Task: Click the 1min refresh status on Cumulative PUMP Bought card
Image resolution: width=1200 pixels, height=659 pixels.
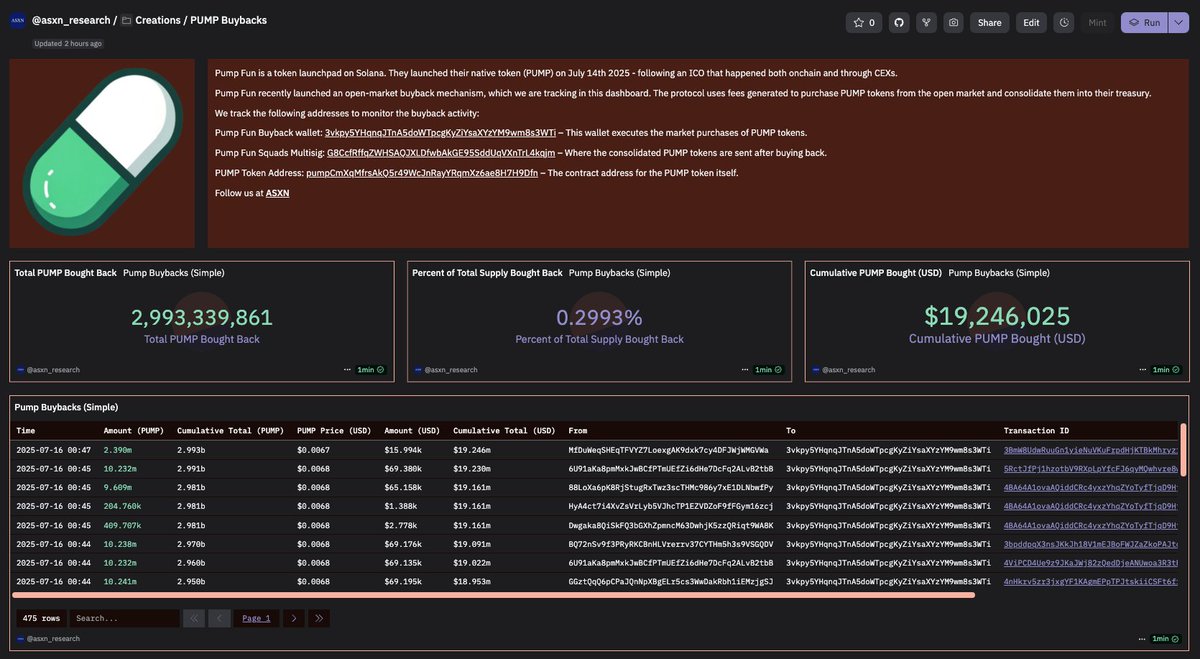Action: 1167,369
